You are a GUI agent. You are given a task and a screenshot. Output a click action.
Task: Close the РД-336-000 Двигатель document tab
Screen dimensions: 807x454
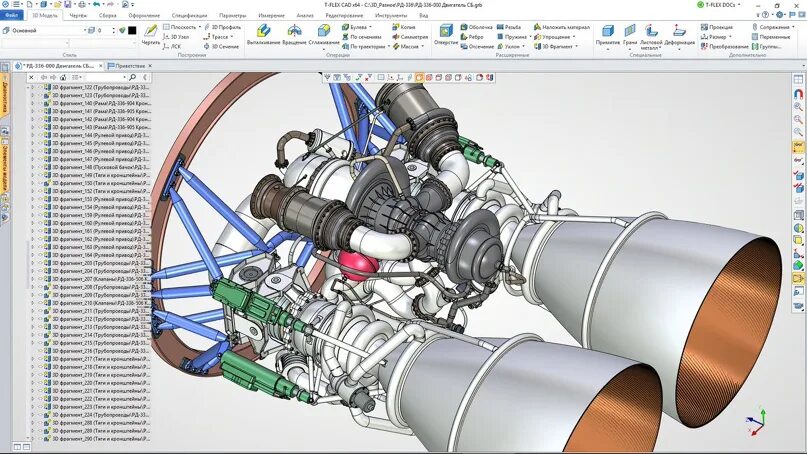[101, 66]
